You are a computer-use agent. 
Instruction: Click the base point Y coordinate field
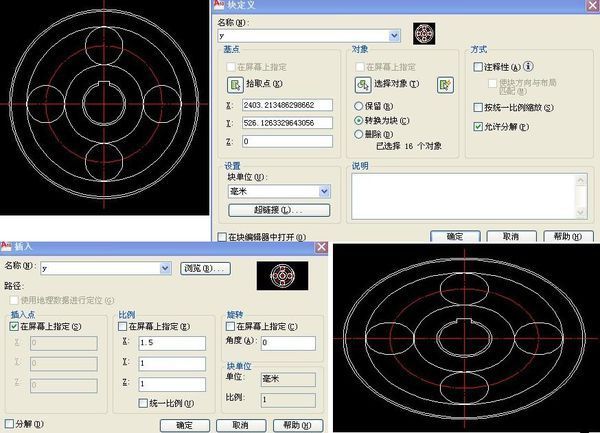[x=287, y=123]
